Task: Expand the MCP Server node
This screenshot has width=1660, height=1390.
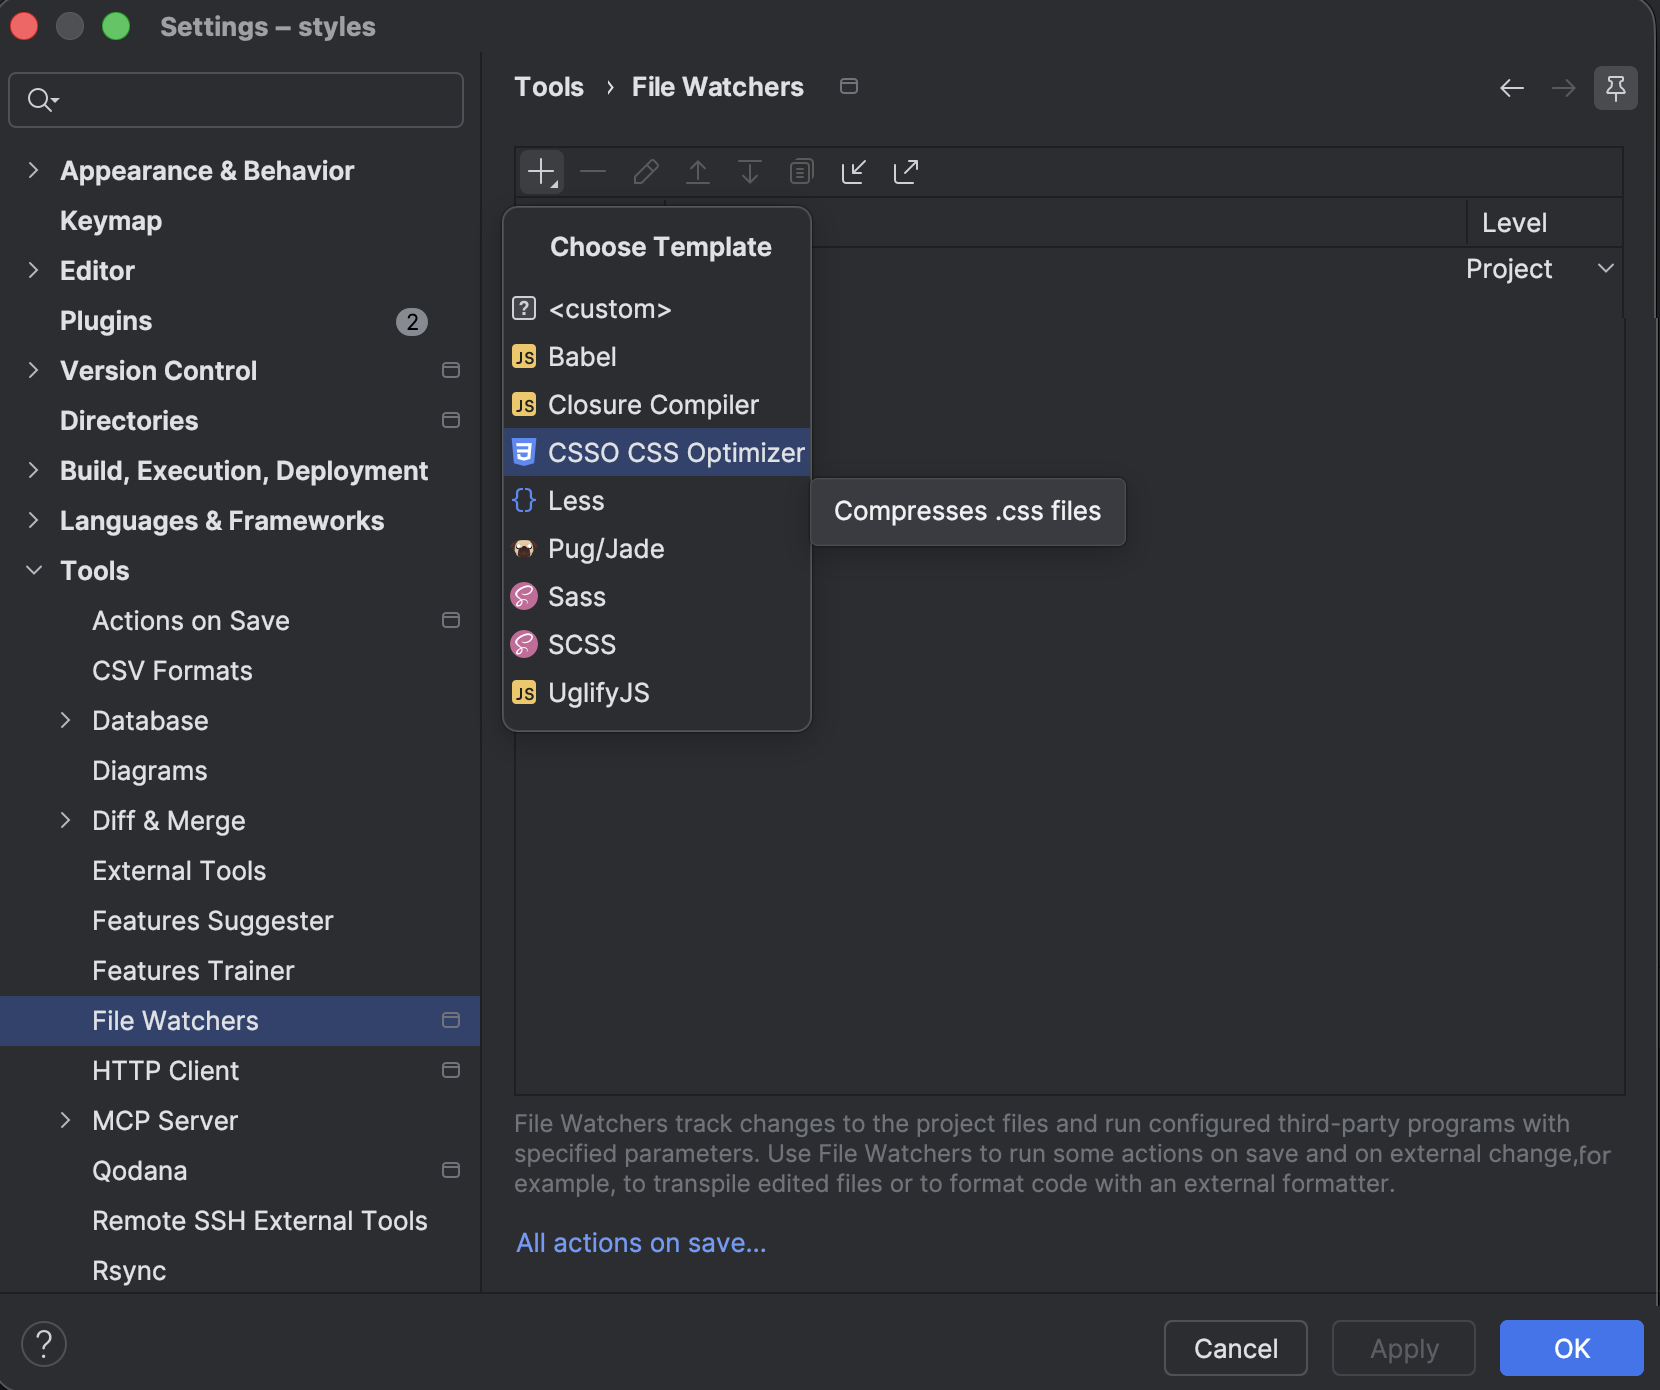Action: 65,1120
